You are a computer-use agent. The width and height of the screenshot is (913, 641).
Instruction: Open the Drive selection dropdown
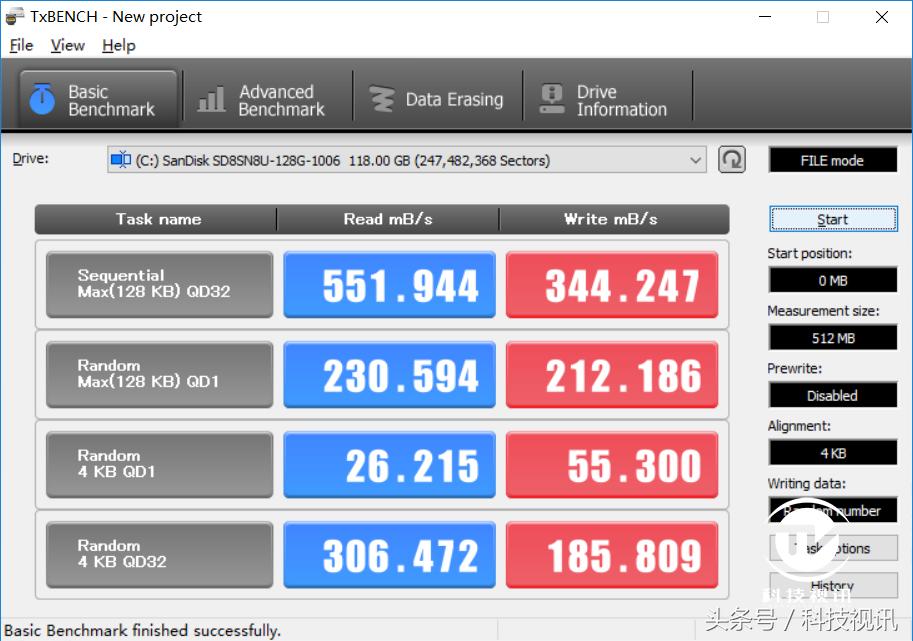(697, 159)
